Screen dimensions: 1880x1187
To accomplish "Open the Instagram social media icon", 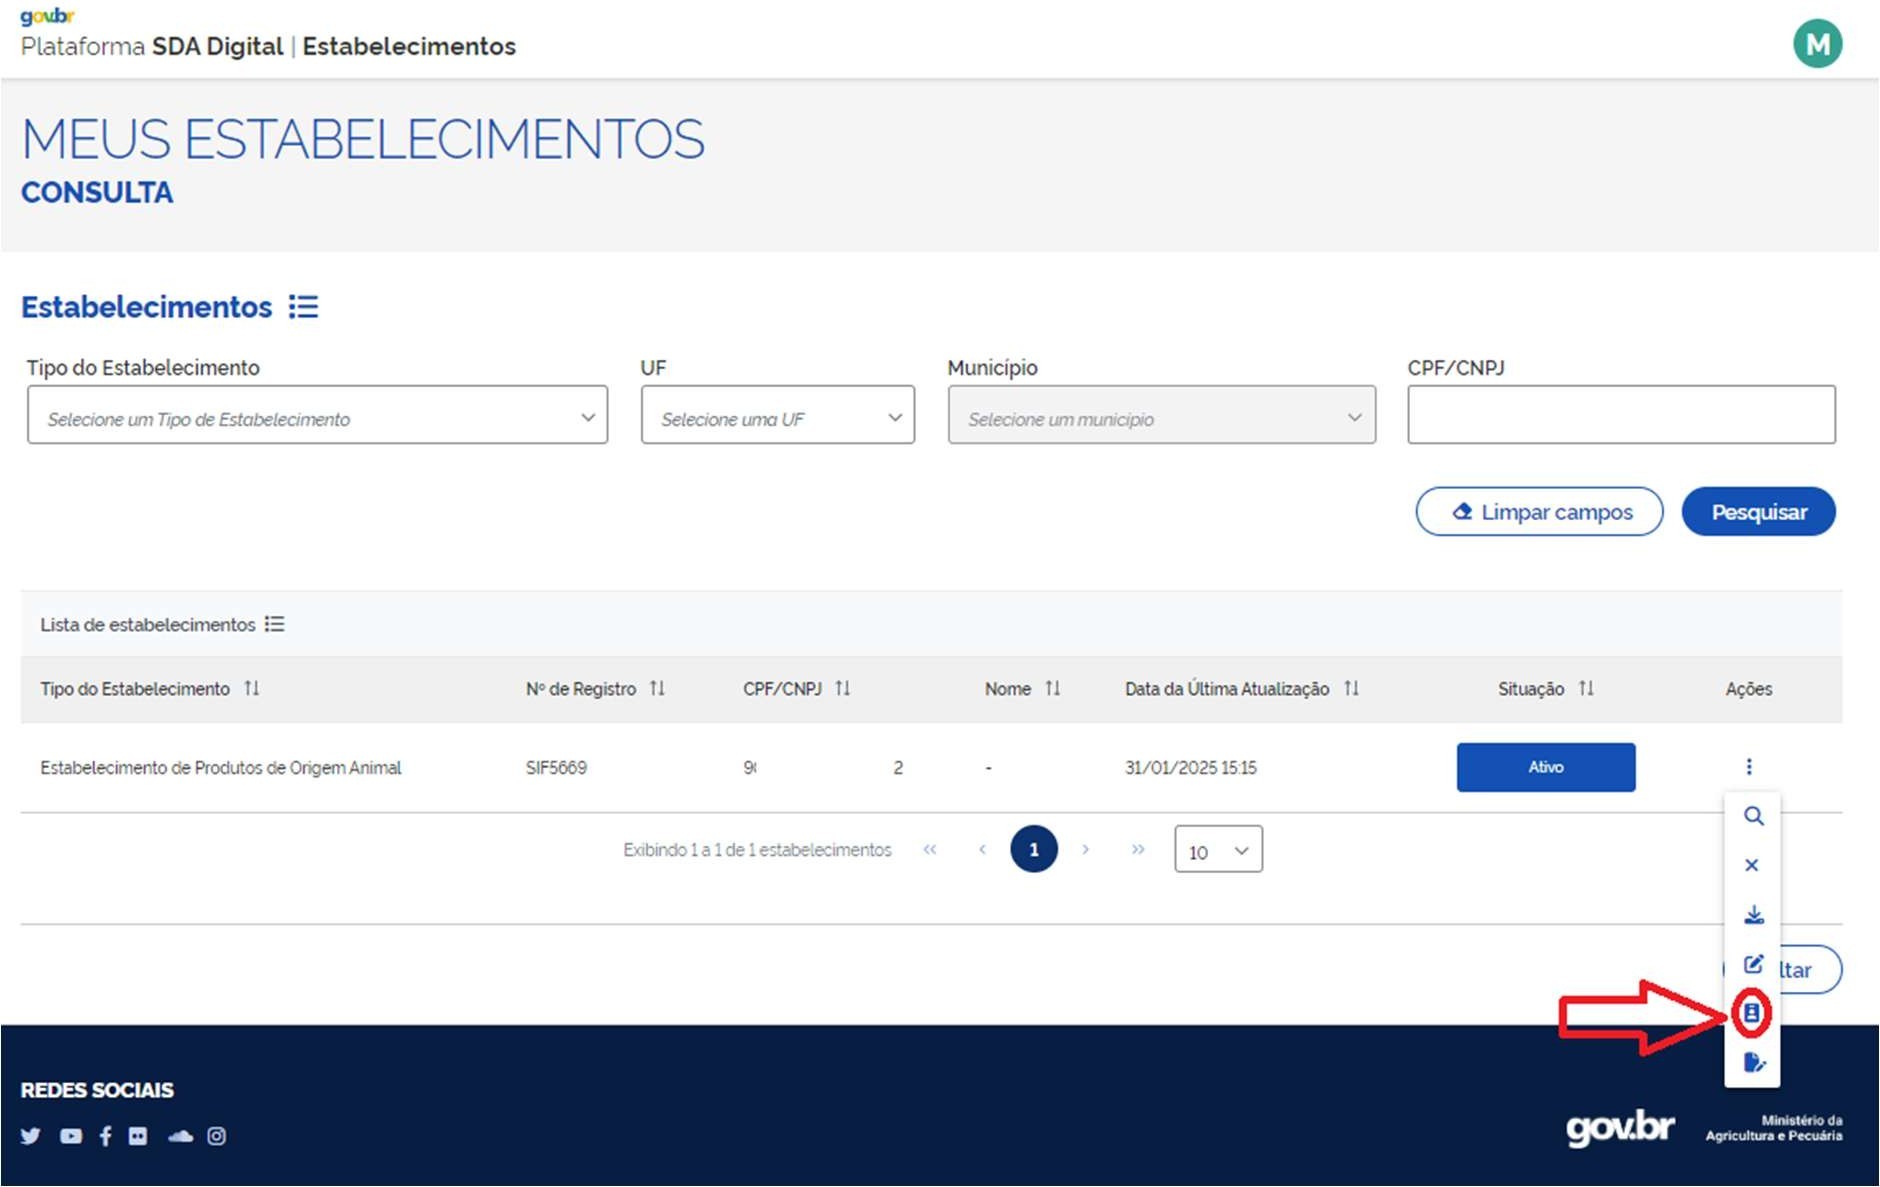I will coord(216,1136).
